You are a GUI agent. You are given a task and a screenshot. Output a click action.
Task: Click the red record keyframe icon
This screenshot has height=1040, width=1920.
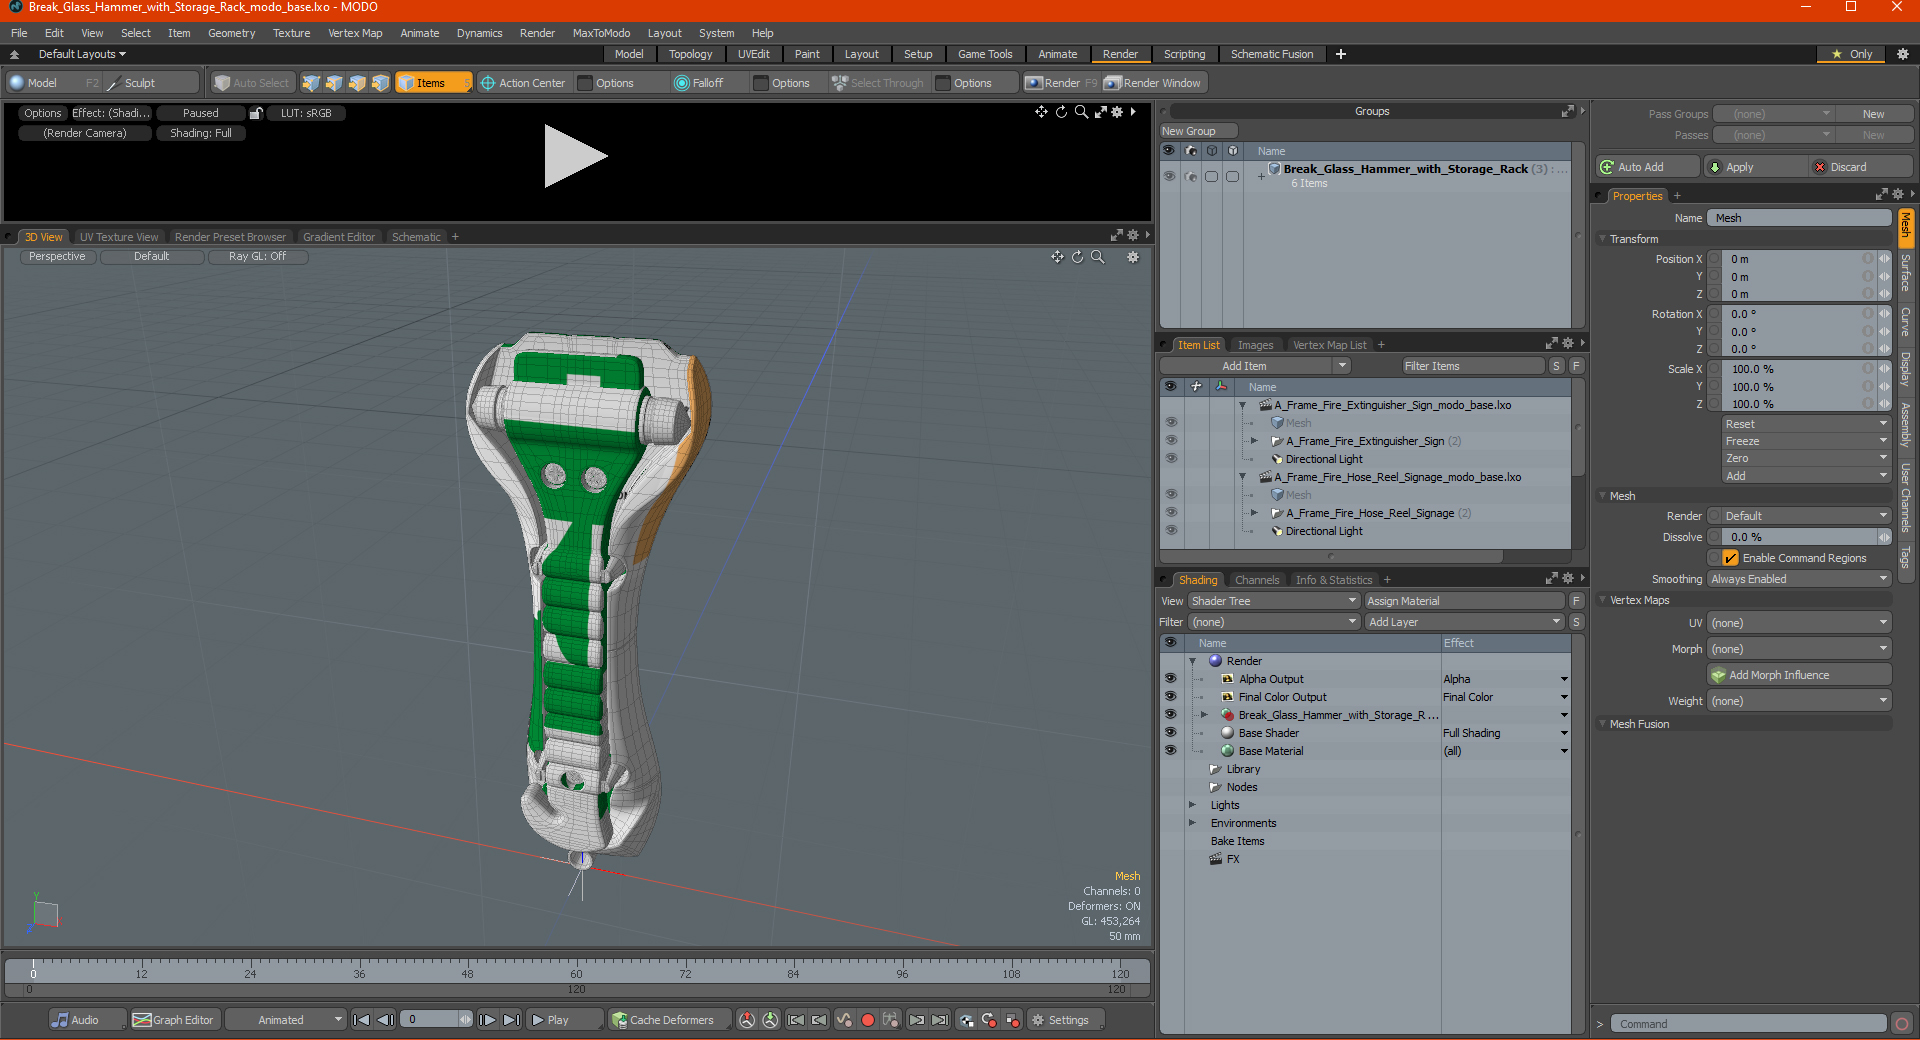pyautogui.click(x=868, y=1020)
